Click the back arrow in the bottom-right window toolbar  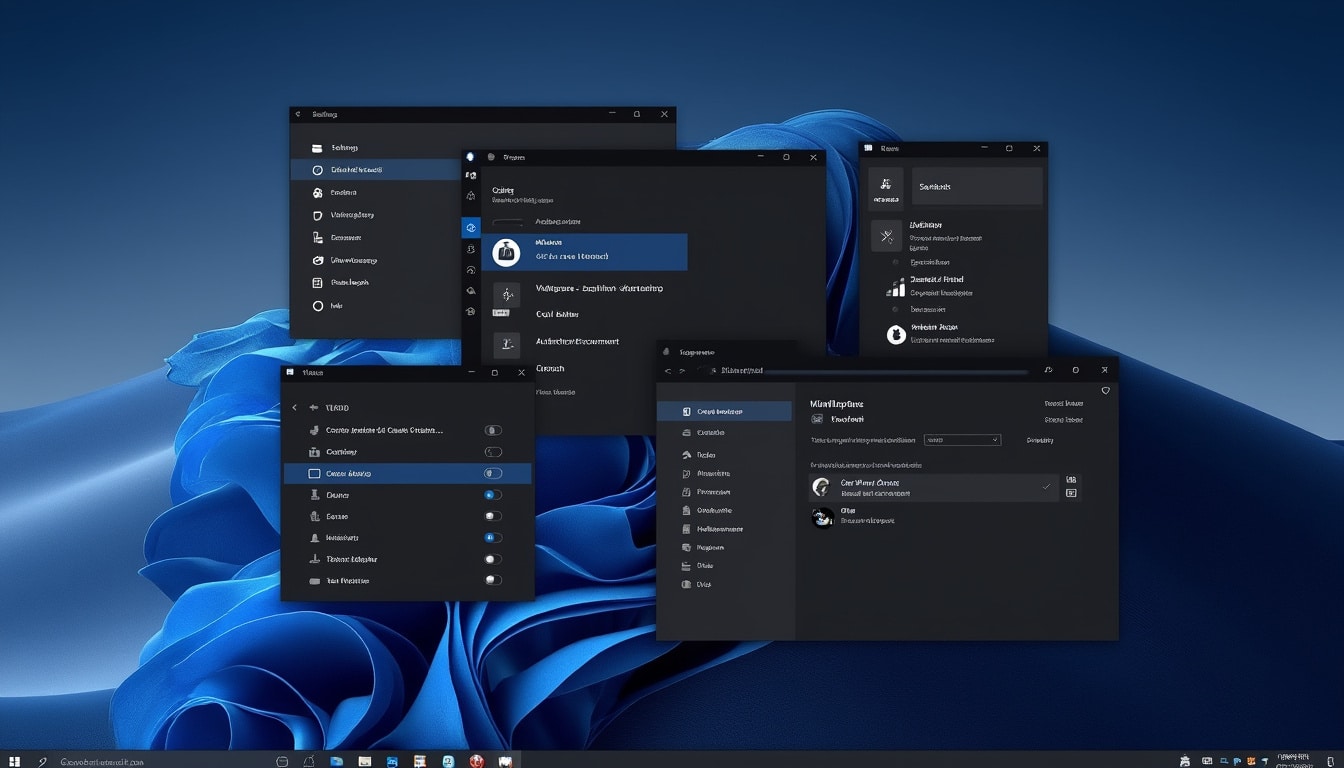point(668,371)
